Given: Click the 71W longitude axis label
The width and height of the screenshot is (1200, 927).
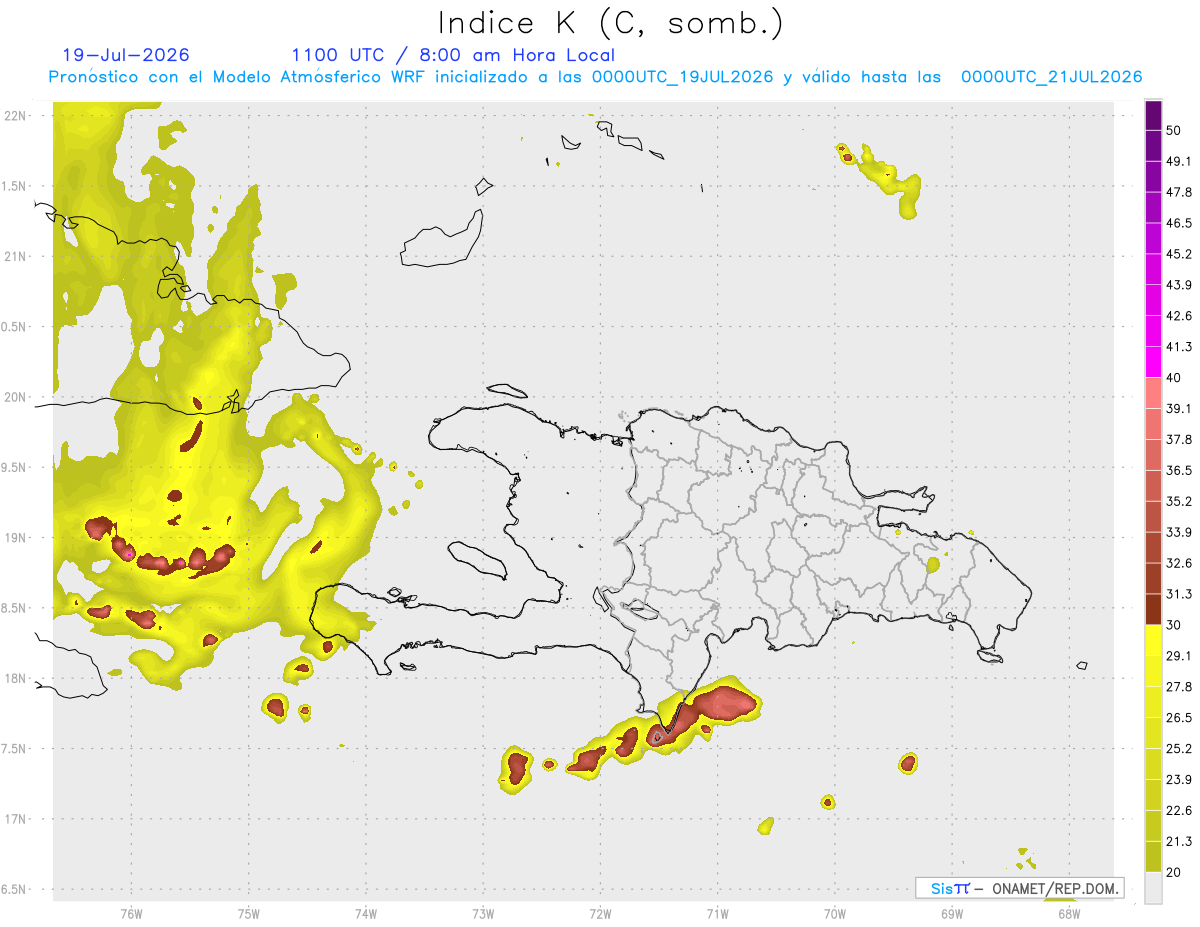Looking at the screenshot, I should [x=717, y=914].
